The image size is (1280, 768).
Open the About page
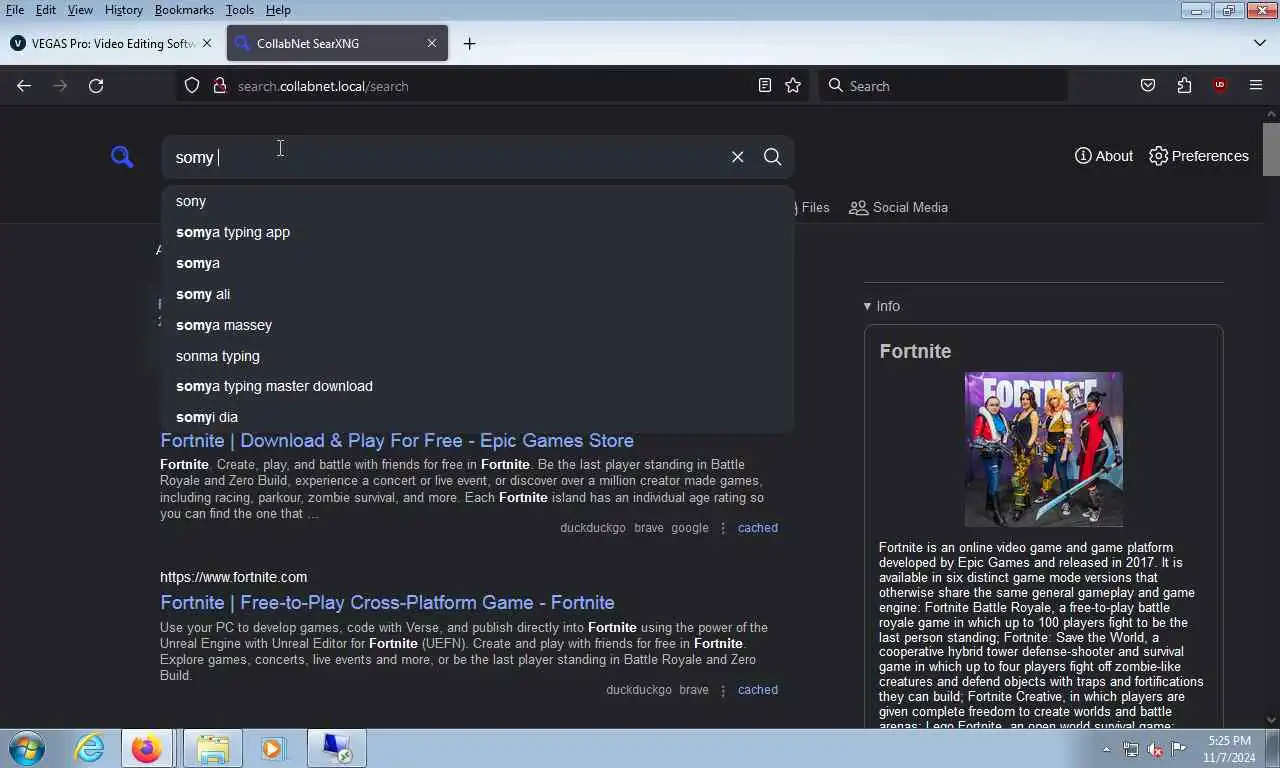pyautogui.click(x=1104, y=156)
